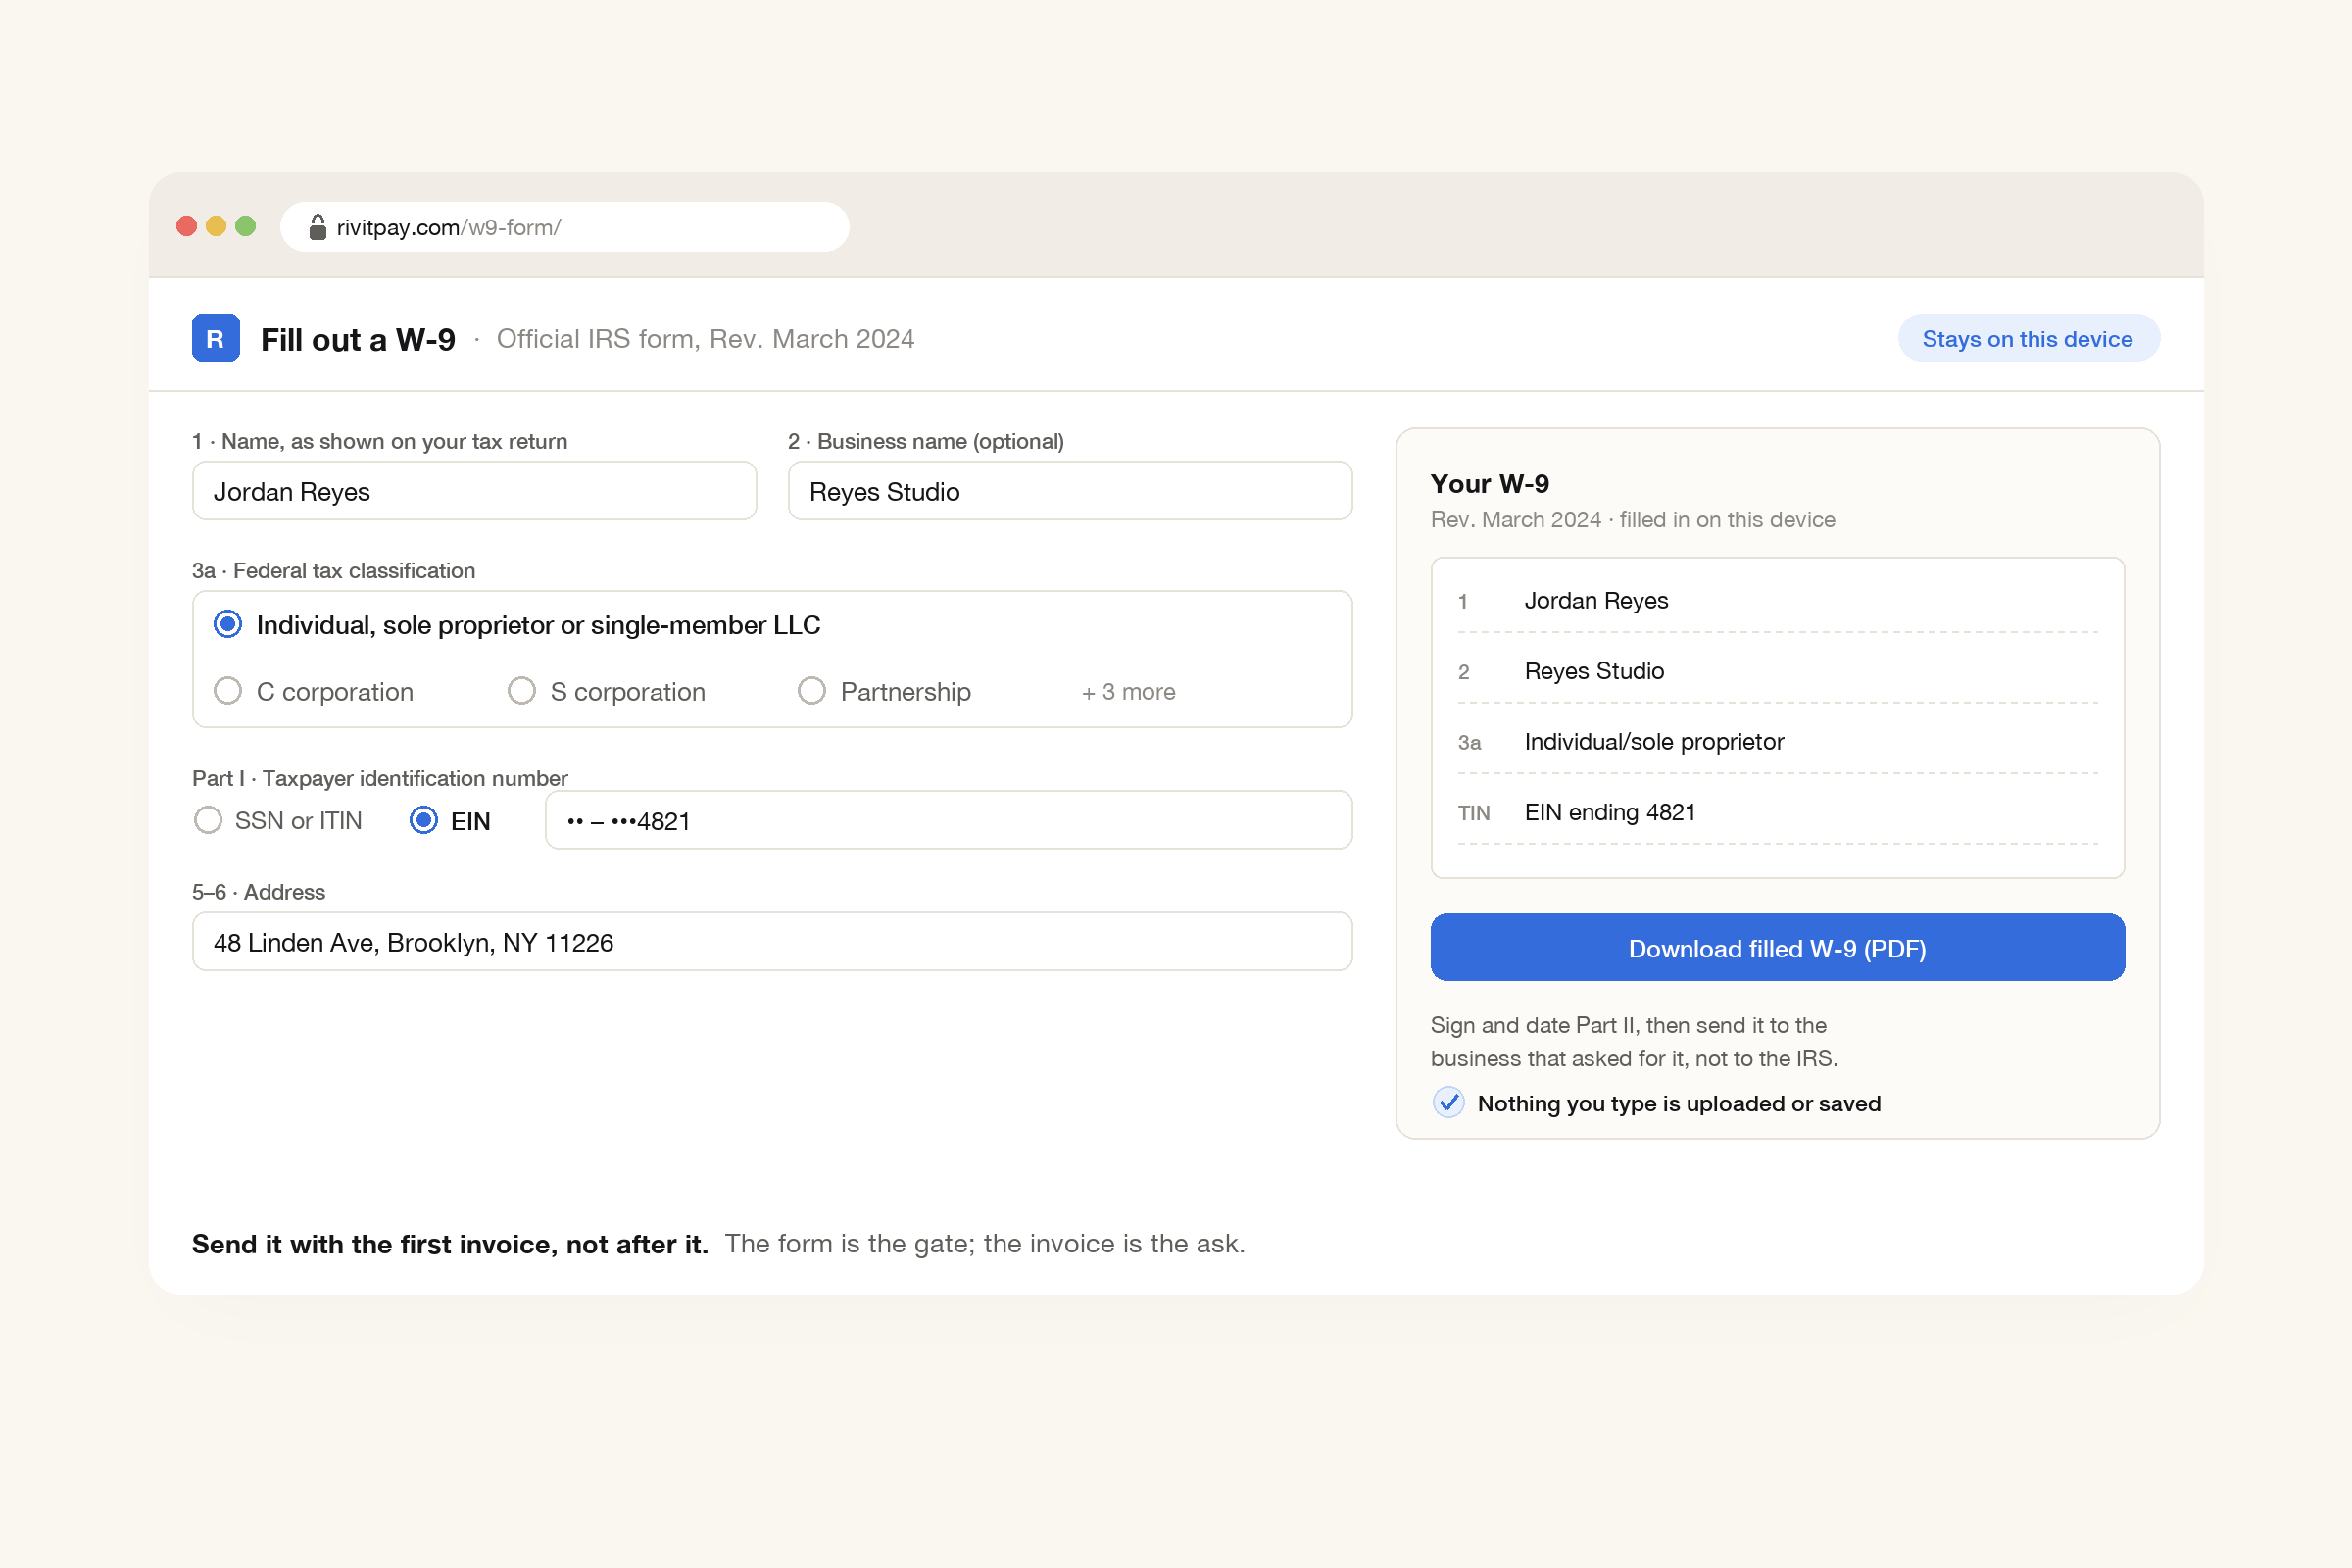Edit the address field 48 Linden Ave
2352x1568 pixels.
click(772, 941)
